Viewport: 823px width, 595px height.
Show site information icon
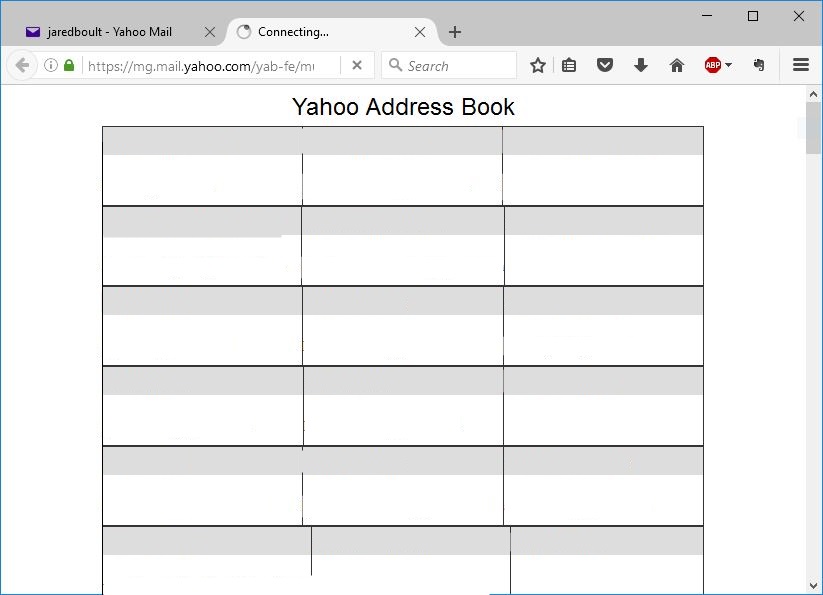(x=51, y=66)
